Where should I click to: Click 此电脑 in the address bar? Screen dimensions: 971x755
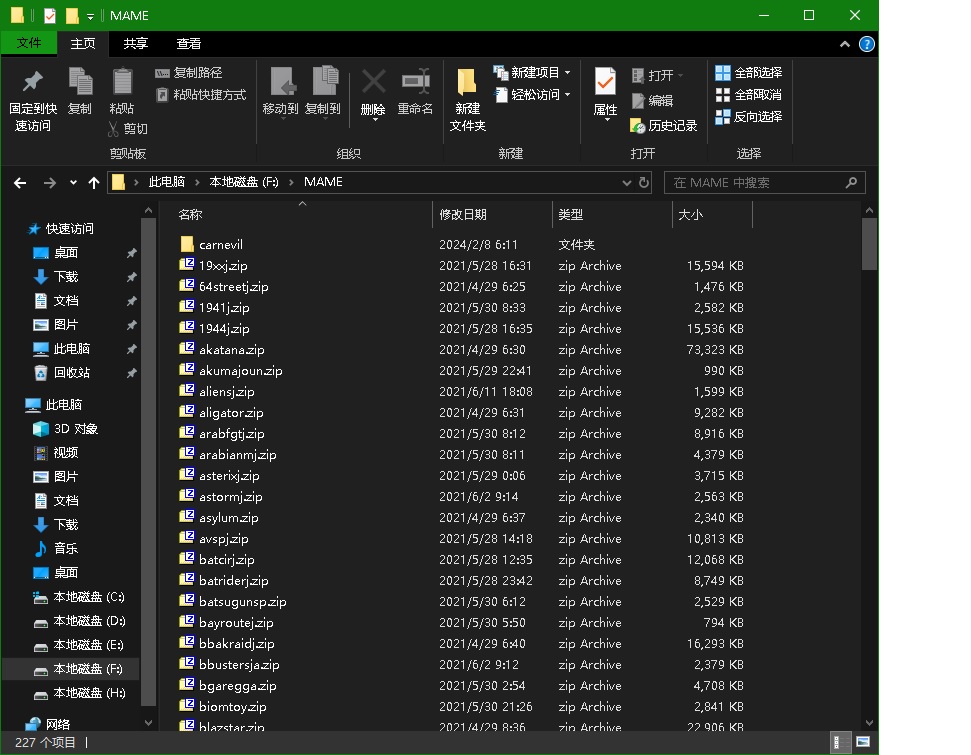(166, 182)
